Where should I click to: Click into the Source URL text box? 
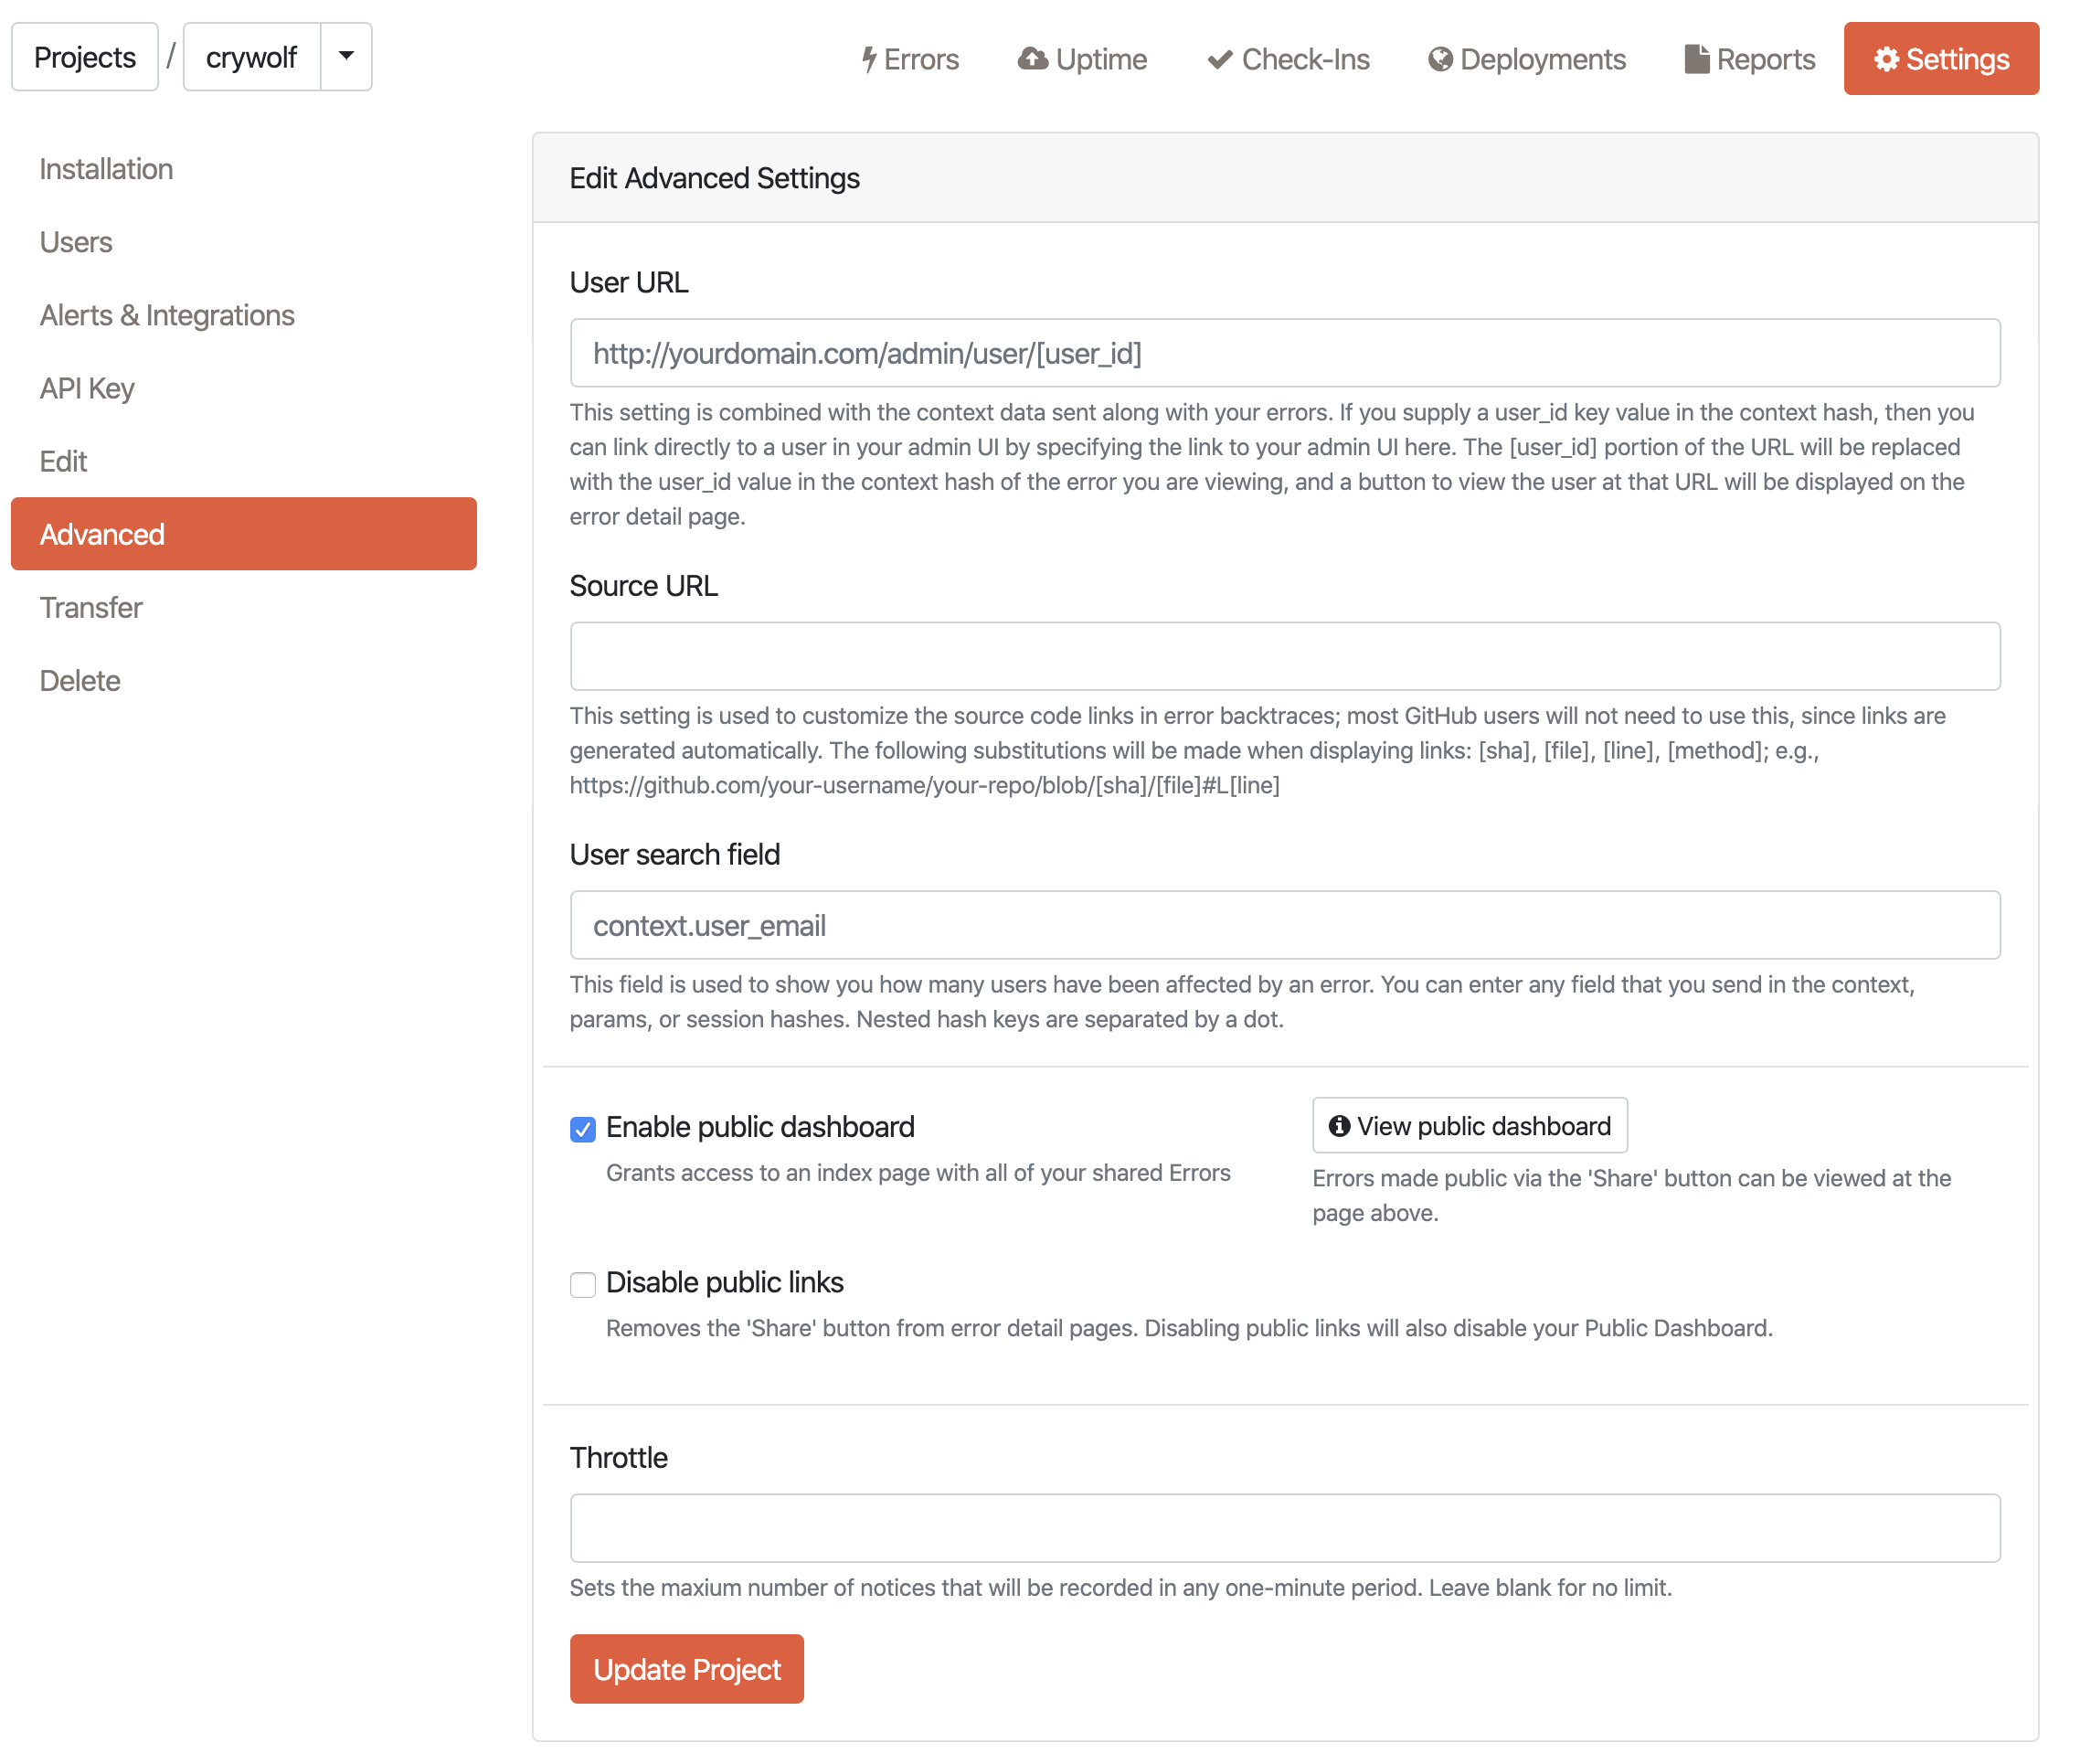(1284, 656)
